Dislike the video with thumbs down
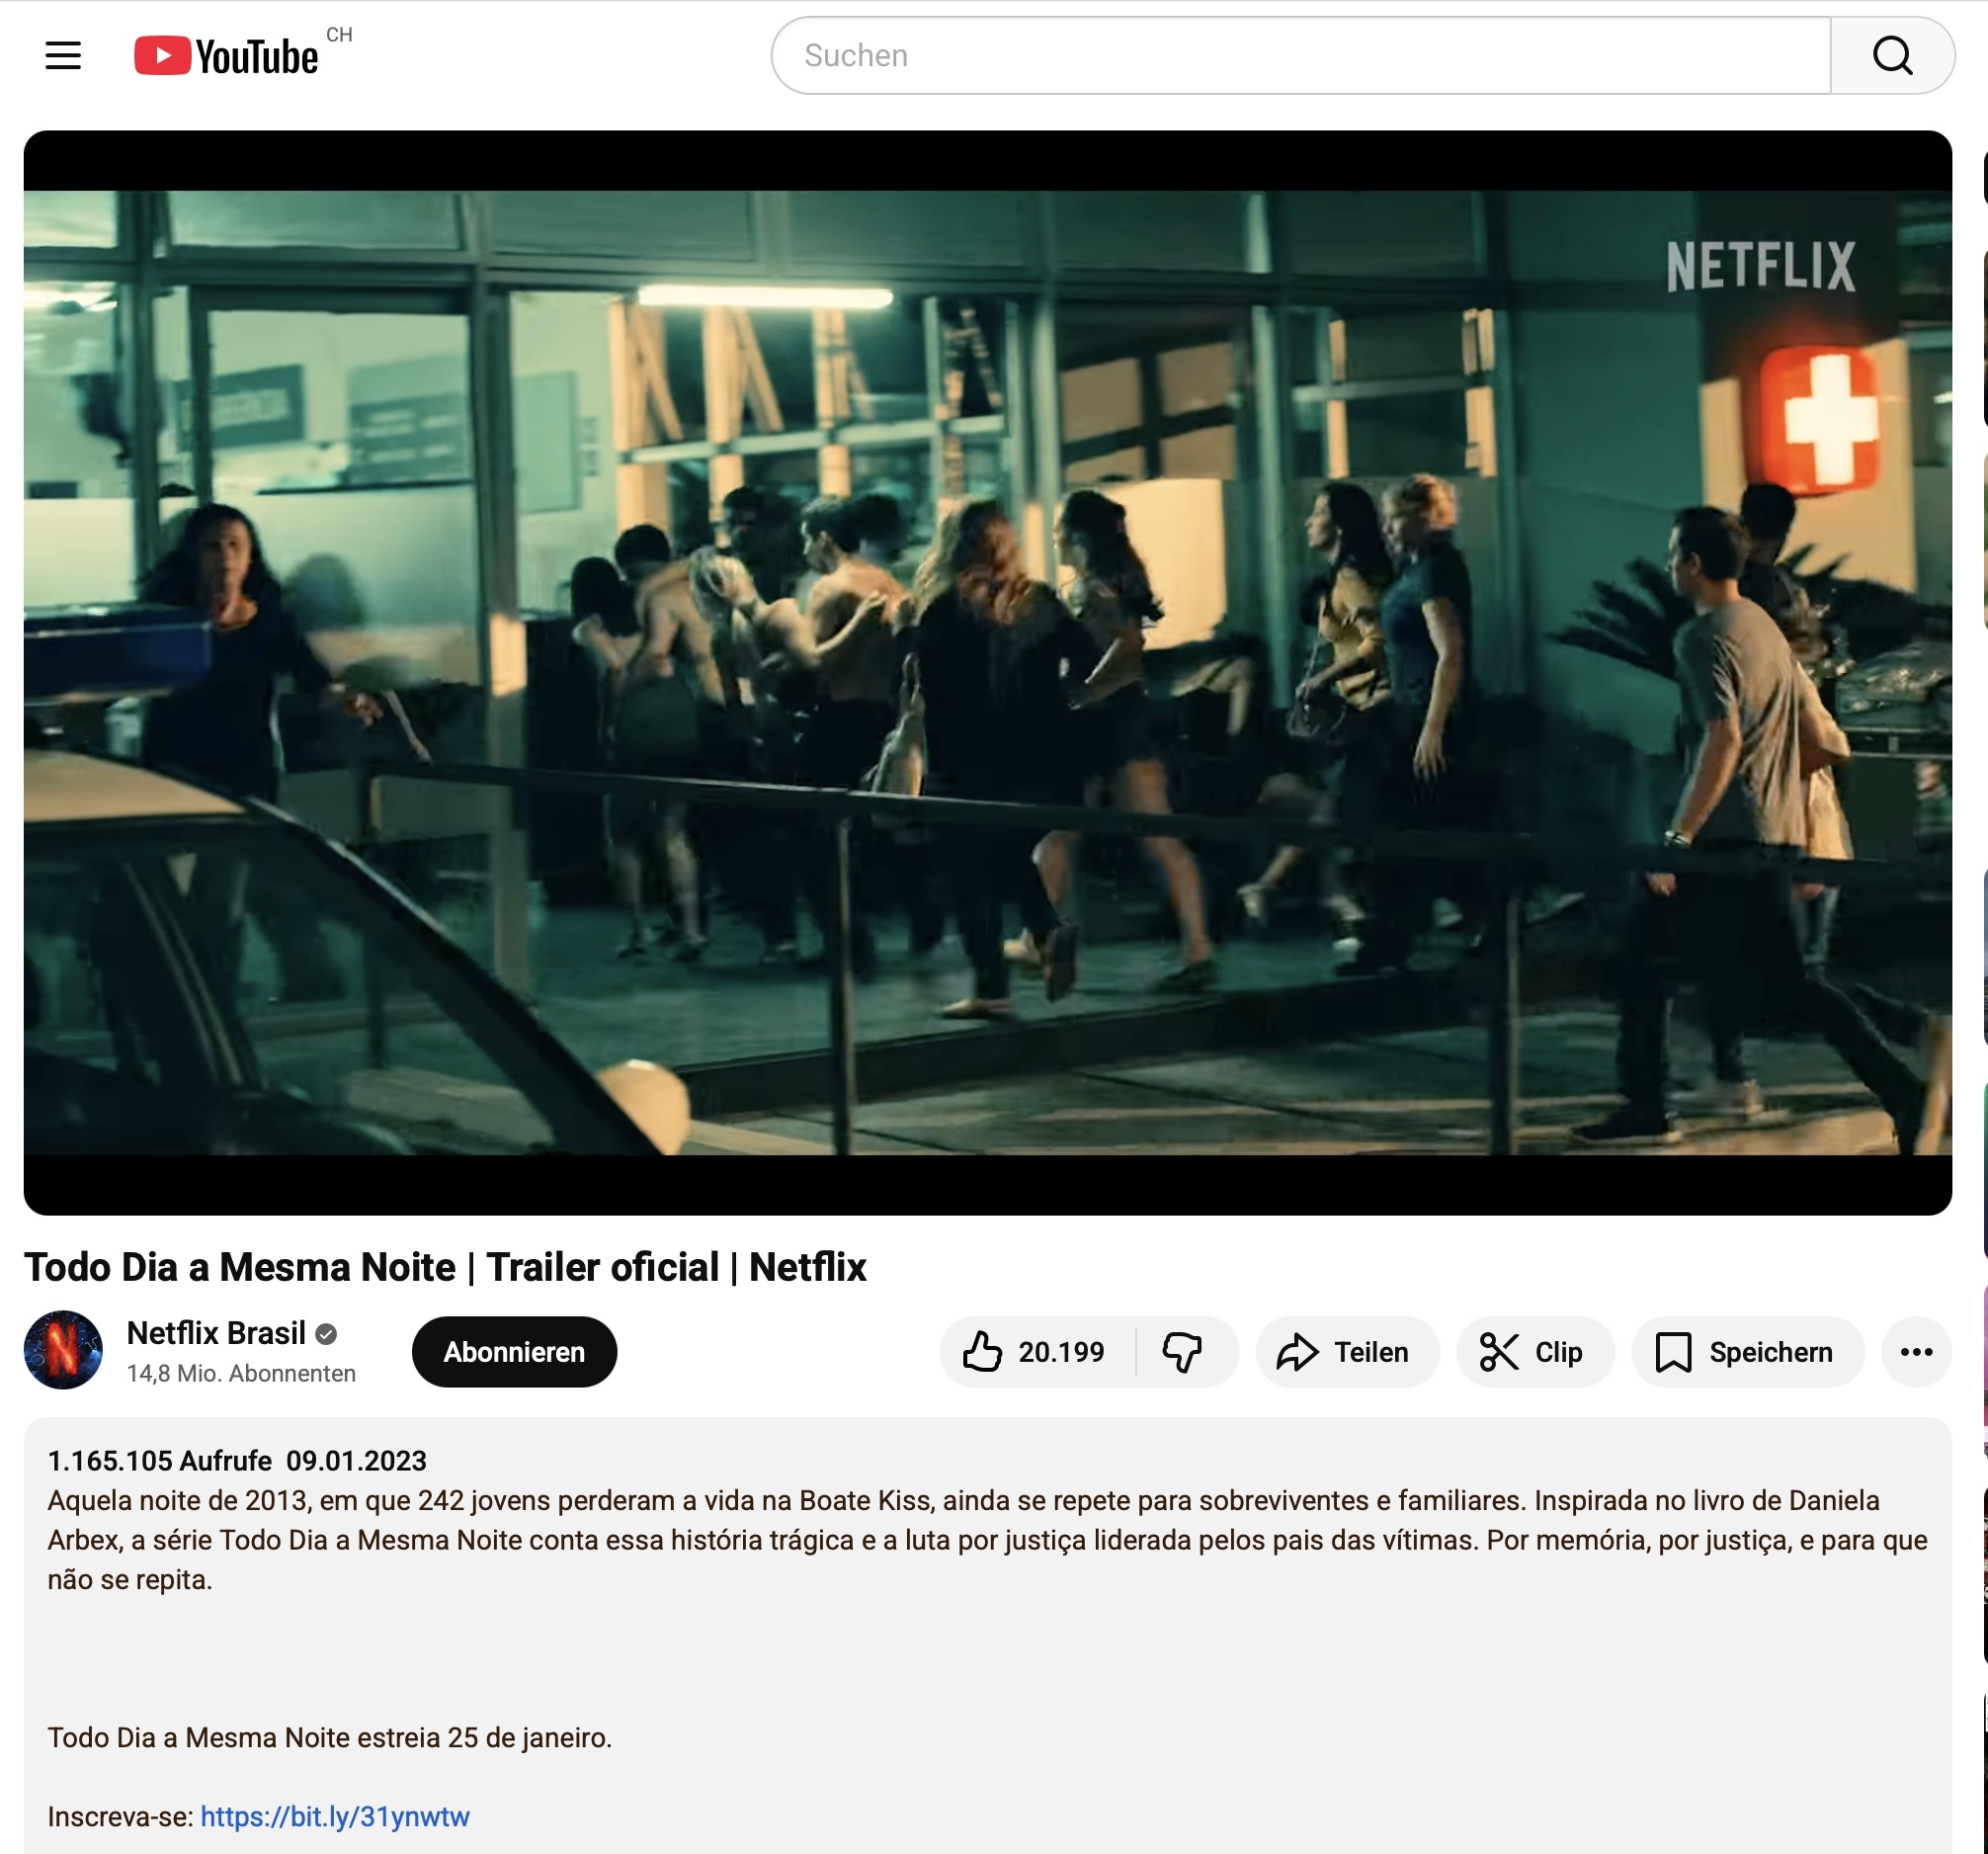This screenshot has height=1854, width=1988. [x=1182, y=1352]
